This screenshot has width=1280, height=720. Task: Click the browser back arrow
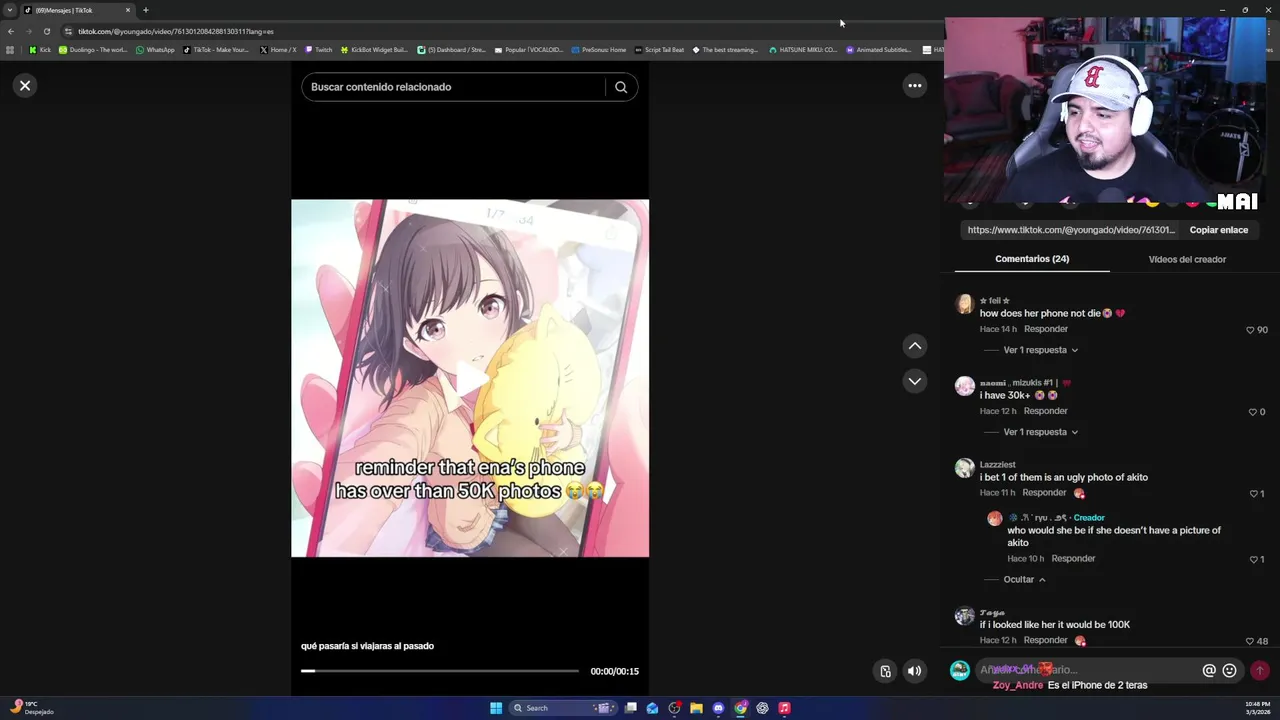click(x=10, y=31)
